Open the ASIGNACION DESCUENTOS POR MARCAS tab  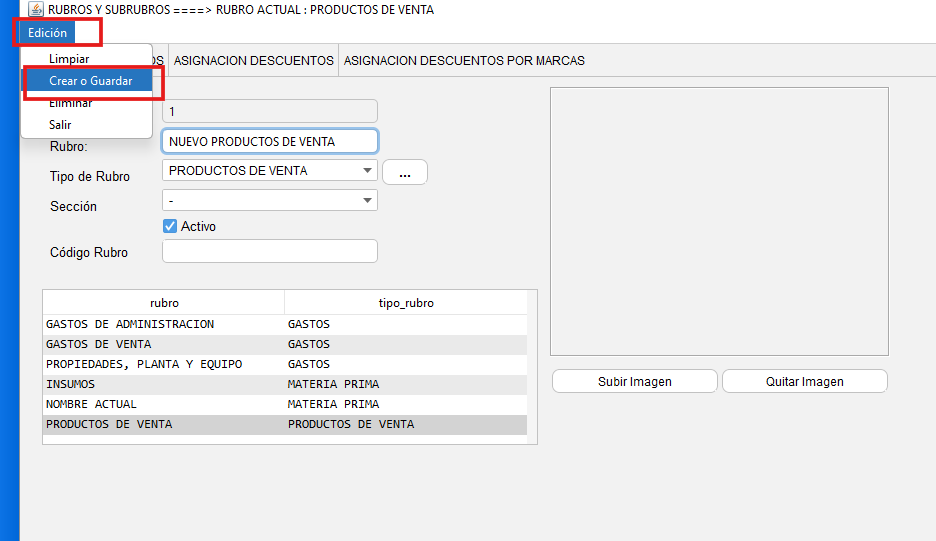coord(464,61)
